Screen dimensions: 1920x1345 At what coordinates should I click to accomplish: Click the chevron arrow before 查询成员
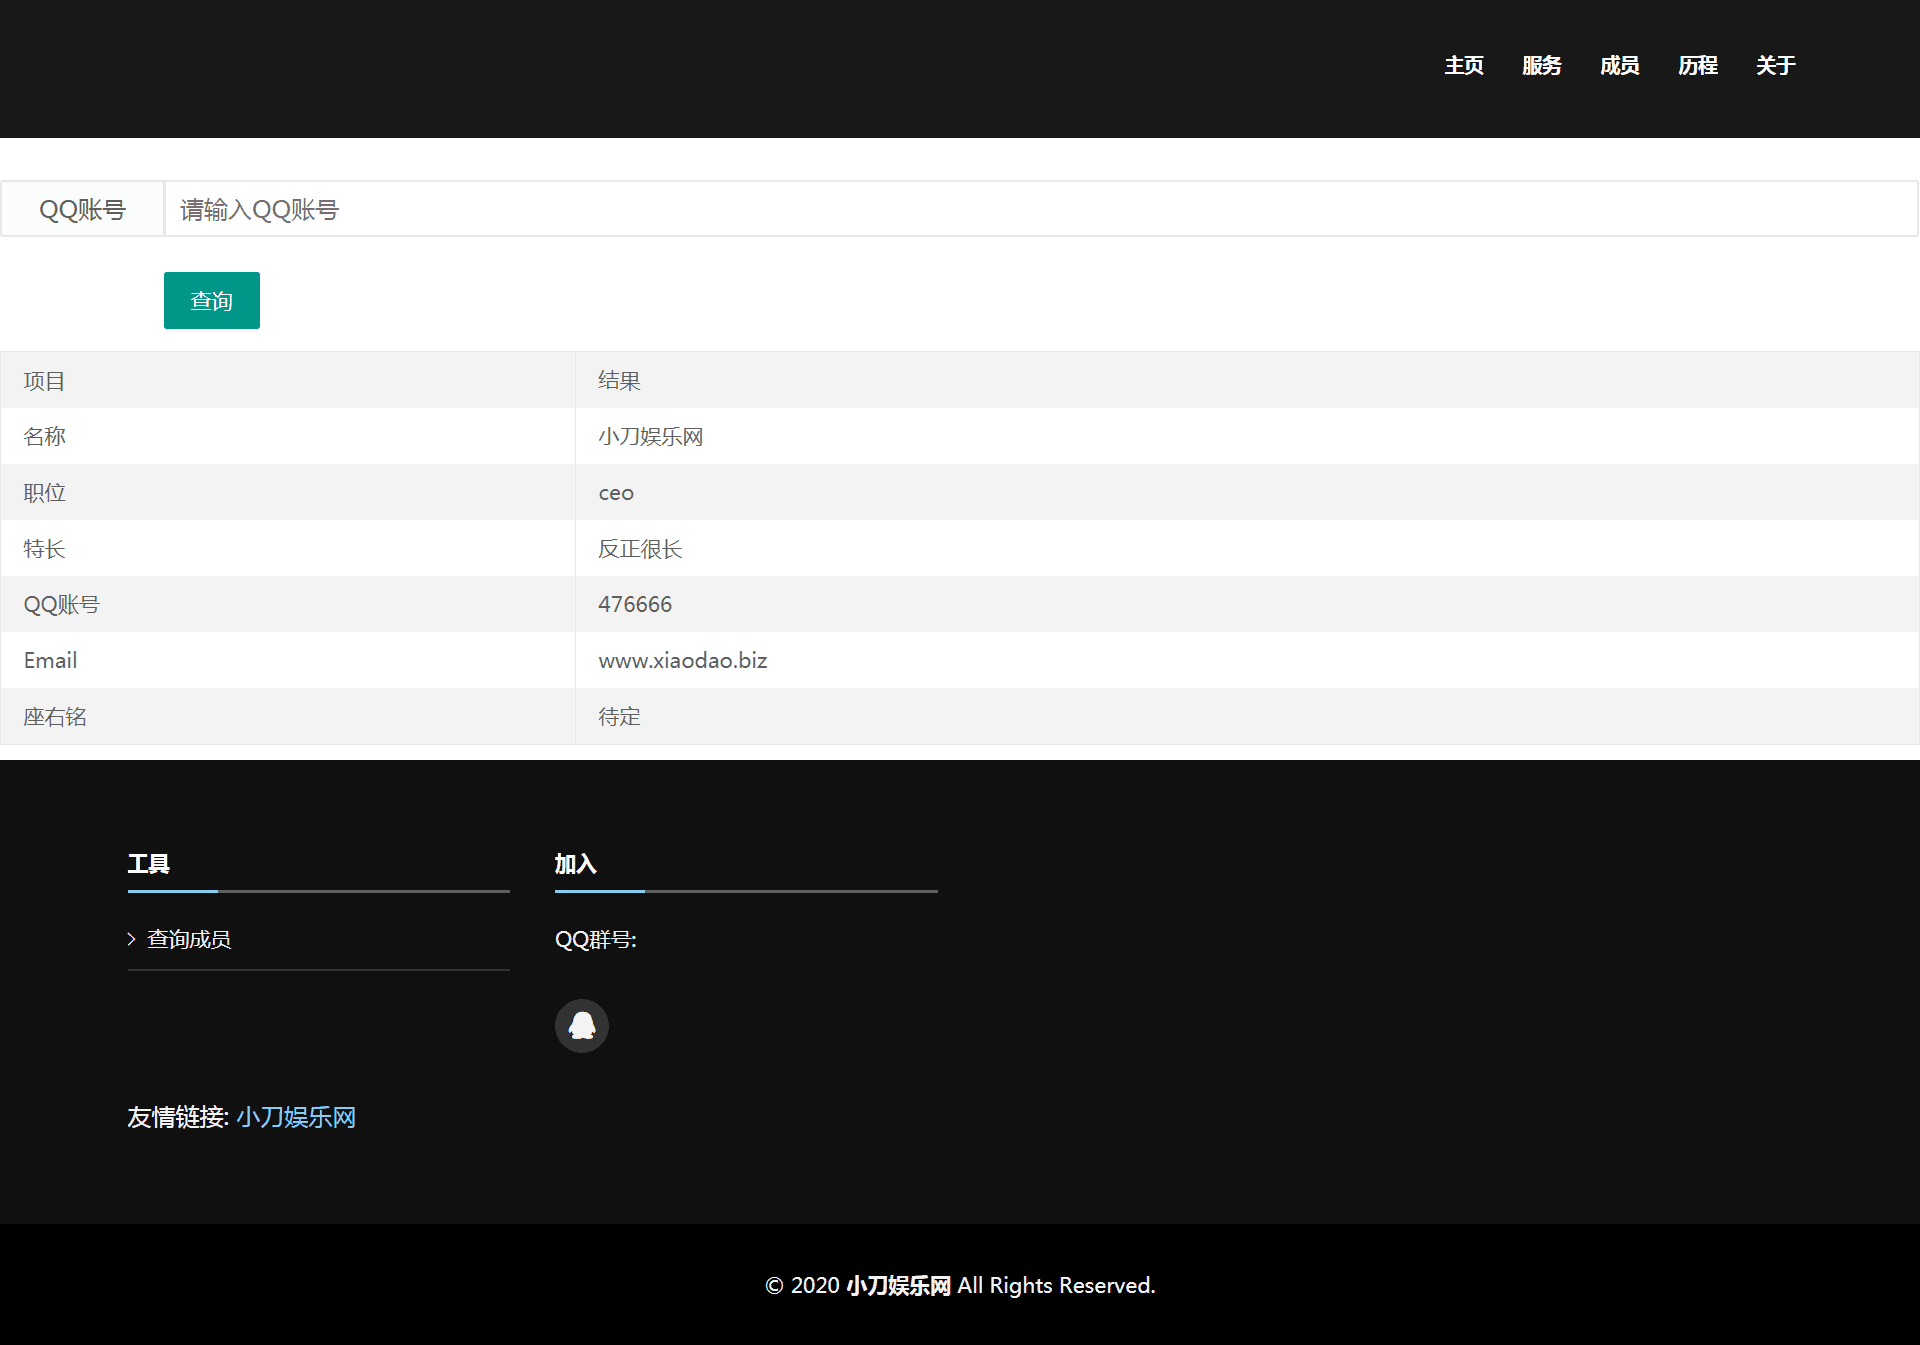132,939
